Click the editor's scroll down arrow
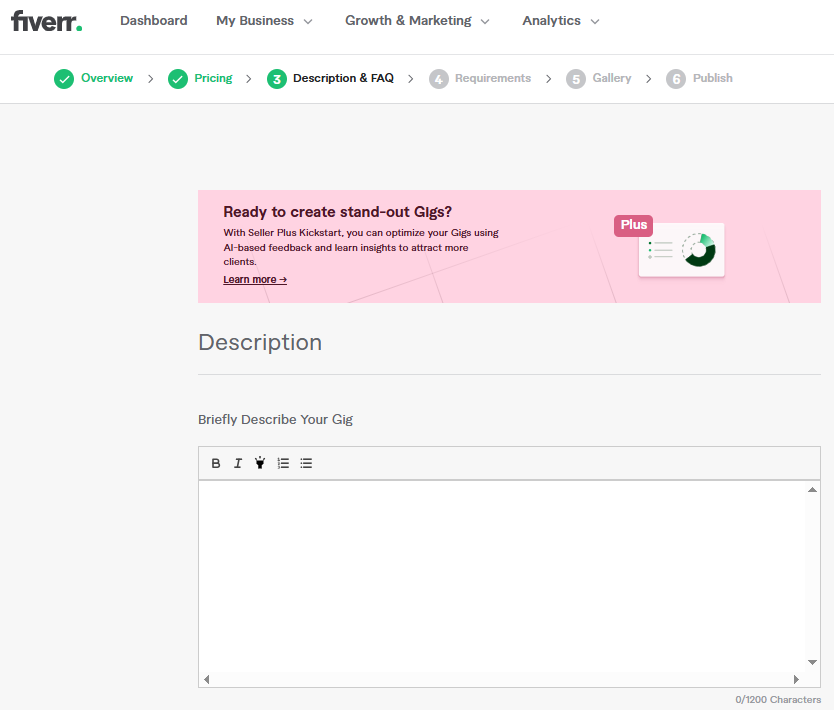This screenshot has width=834, height=710. coord(812,662)
